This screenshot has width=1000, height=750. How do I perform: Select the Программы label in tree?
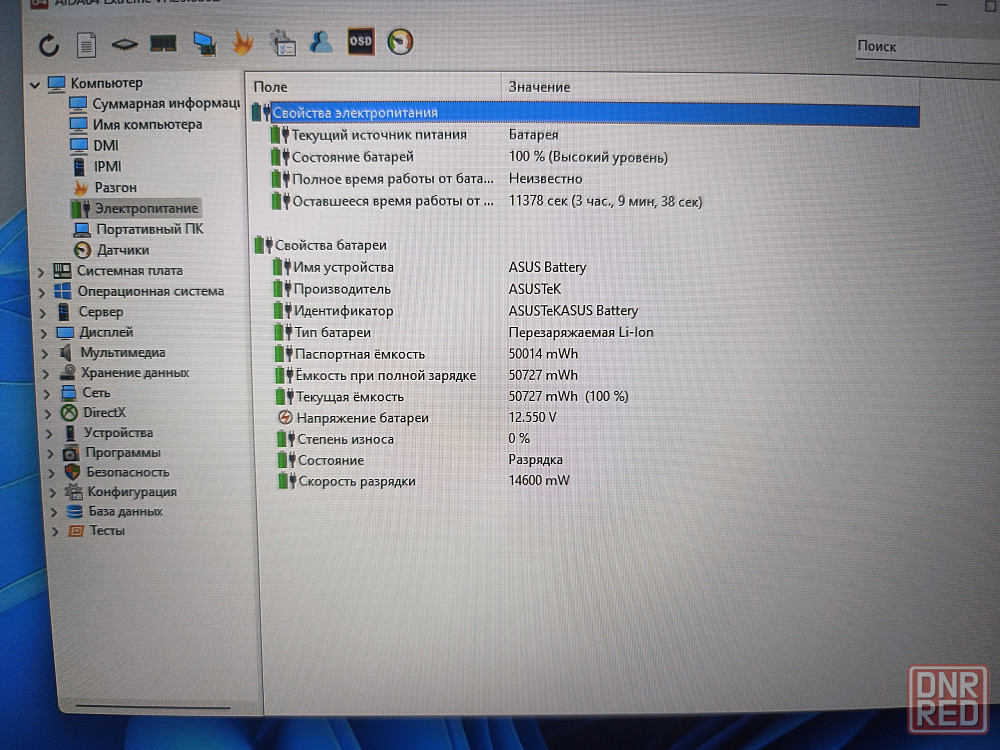click(123, 453)
